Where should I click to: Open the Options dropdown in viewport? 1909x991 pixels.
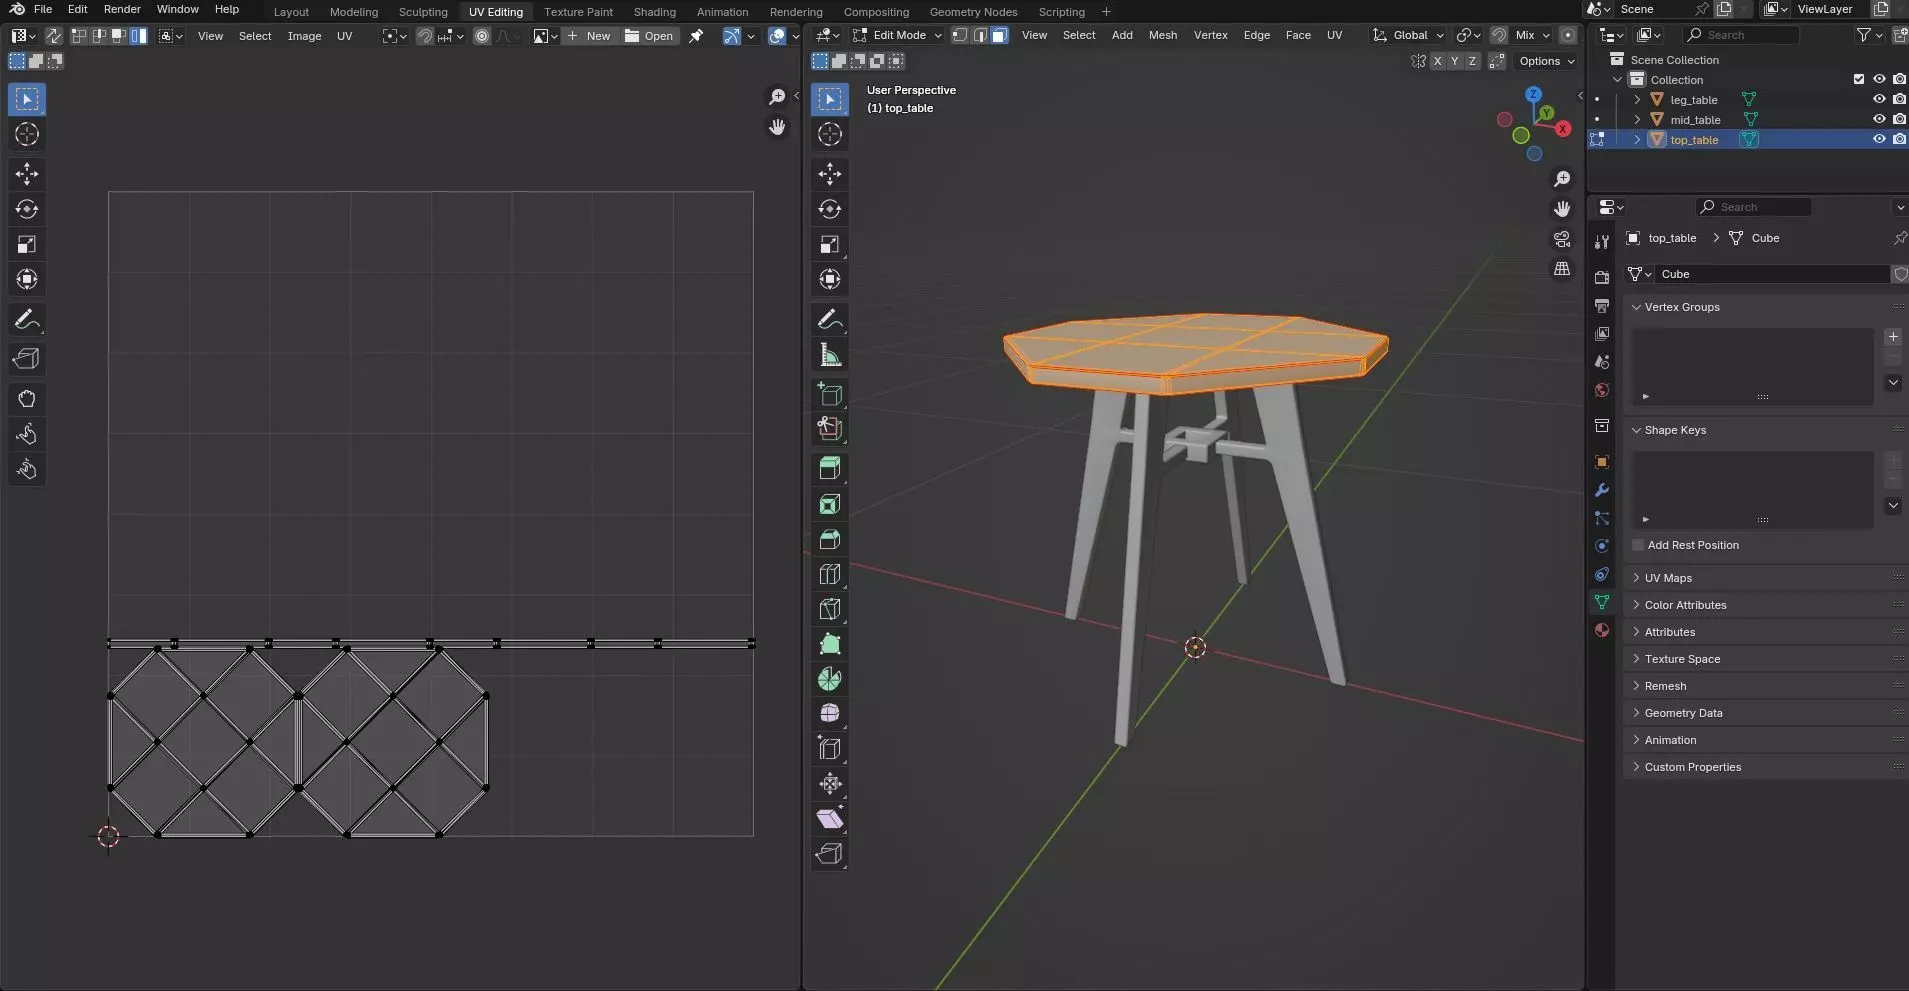point(1546,61)
